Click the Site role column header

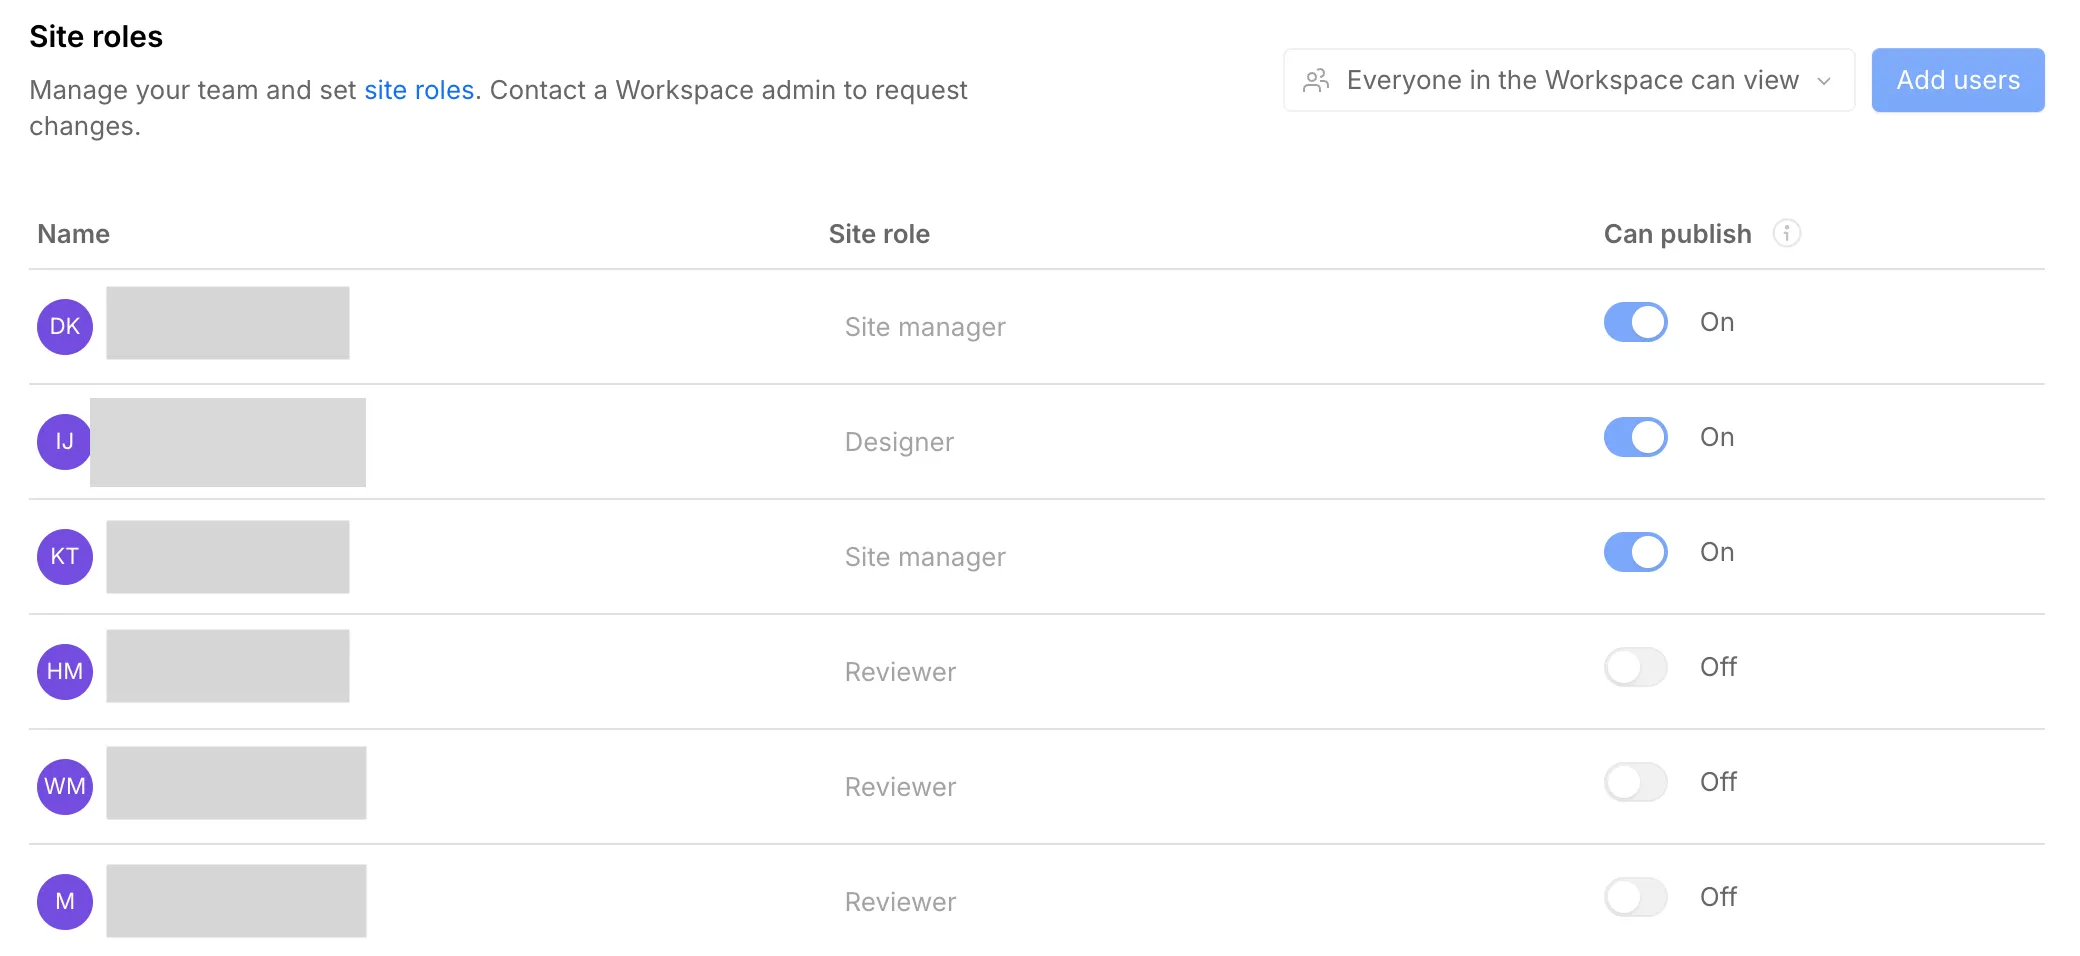pos(879,234)
